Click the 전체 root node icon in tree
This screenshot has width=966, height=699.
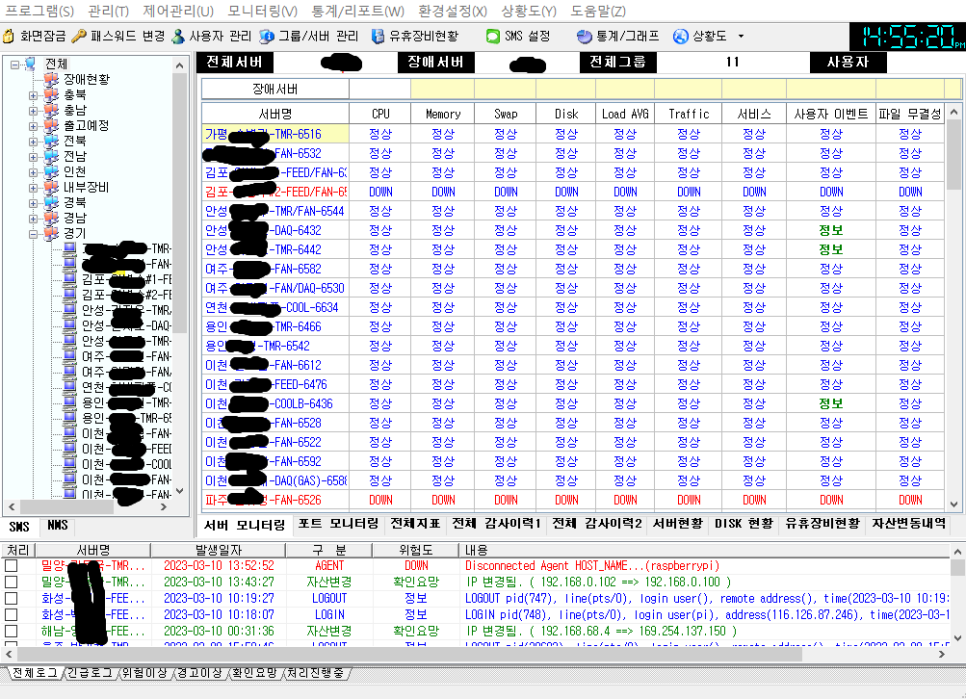[30, 63]
